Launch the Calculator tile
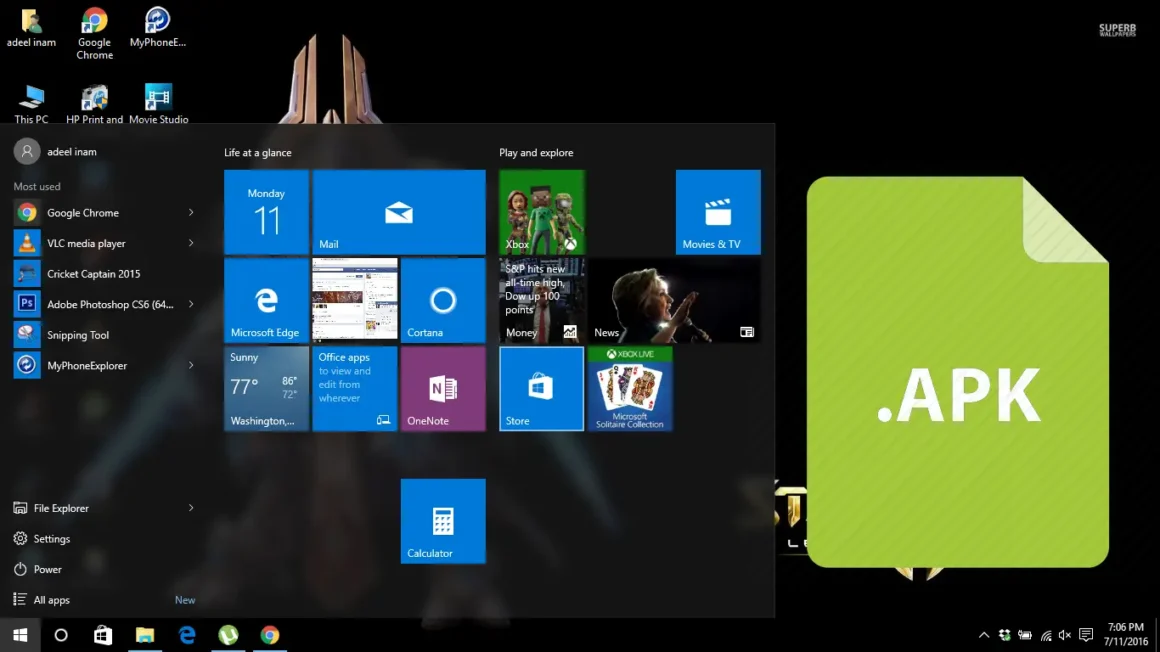 click(443, 521)
